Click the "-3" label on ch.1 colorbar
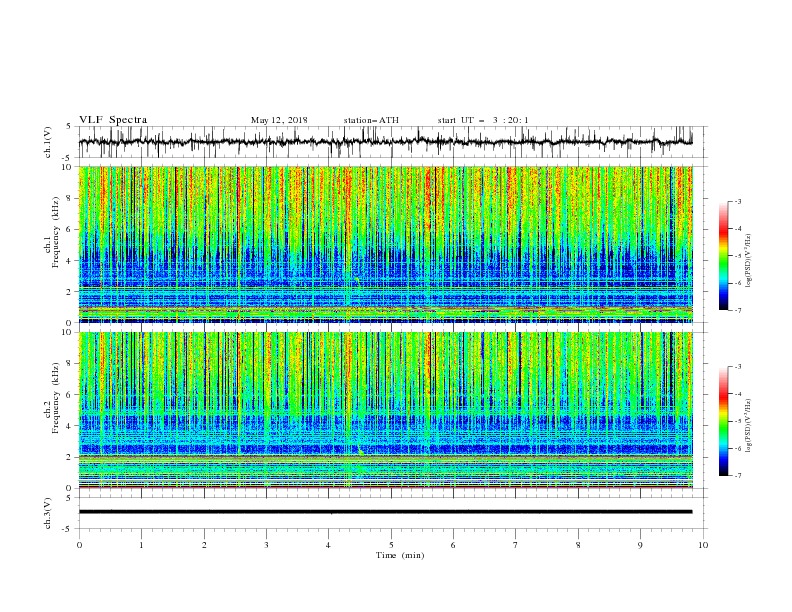This screenshot has height=612, width=792. click(738, 201)
